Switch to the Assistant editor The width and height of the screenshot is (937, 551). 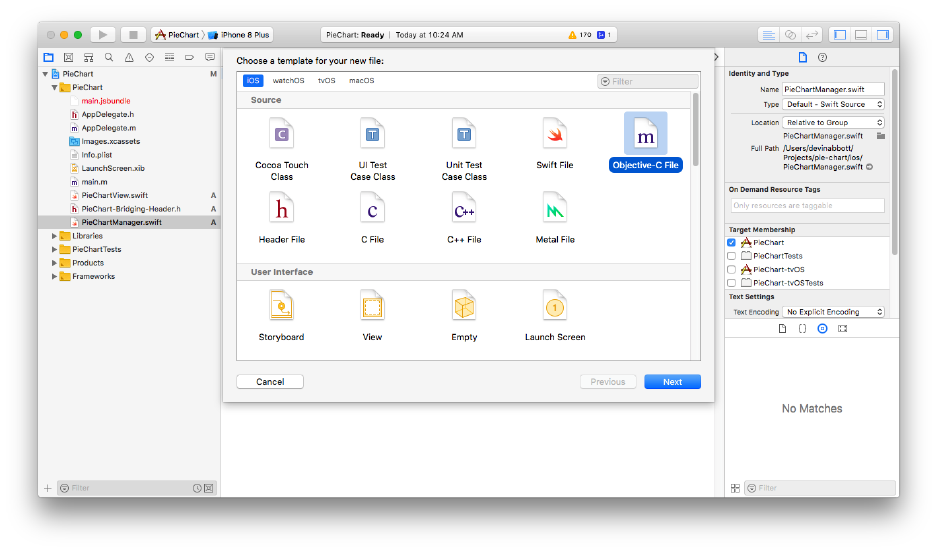click(x=790, y=35)
